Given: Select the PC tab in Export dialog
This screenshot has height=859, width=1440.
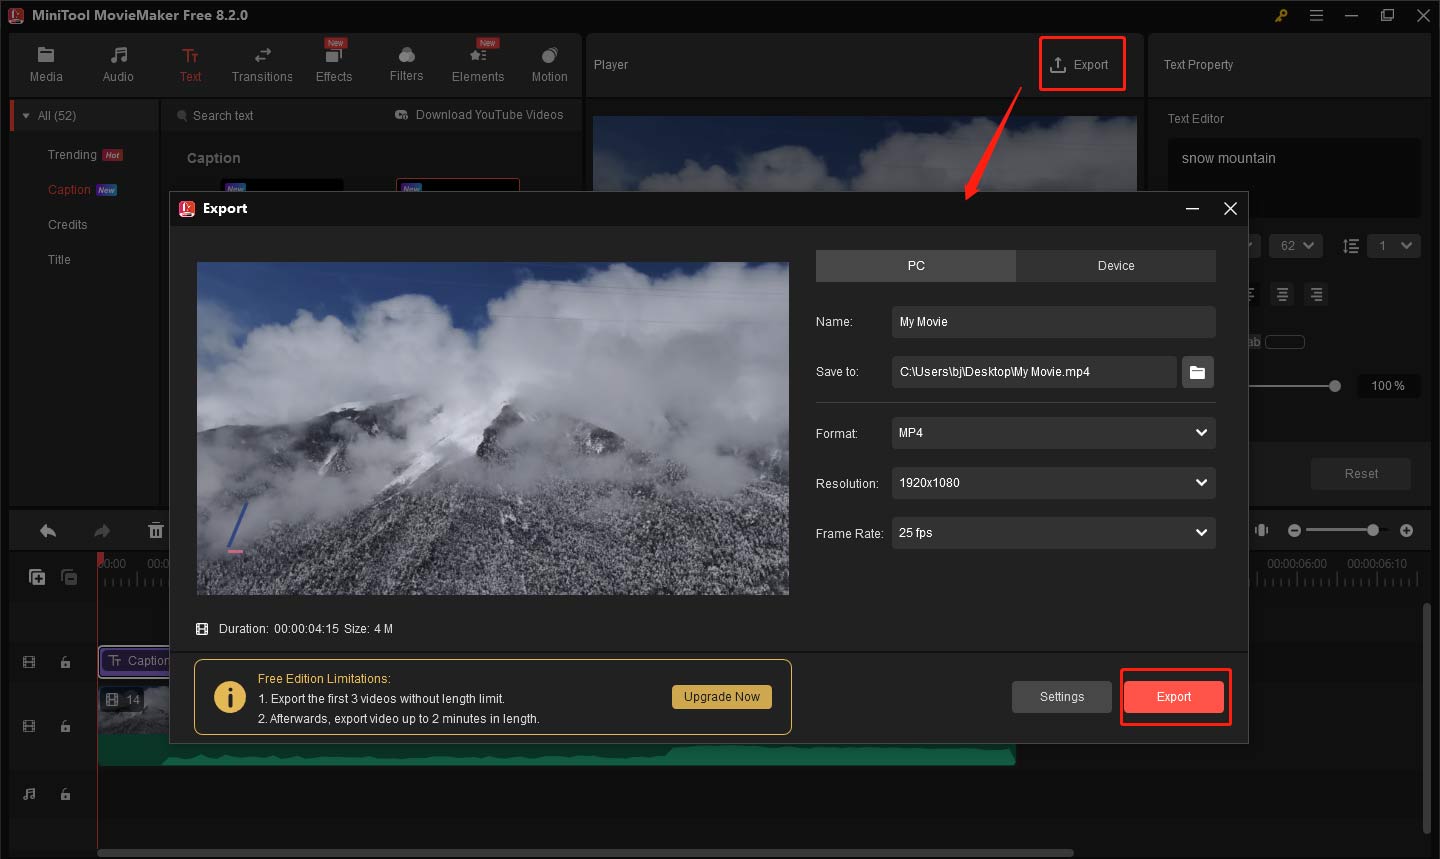Looking at the screenshot, I should pyautogui.click(x=916, y=266).
